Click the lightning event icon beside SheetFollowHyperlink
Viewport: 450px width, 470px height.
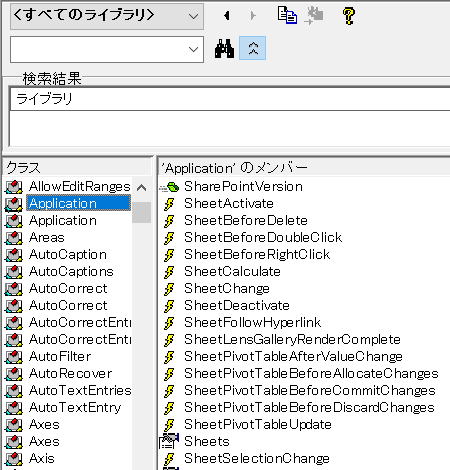click(169, 323)
